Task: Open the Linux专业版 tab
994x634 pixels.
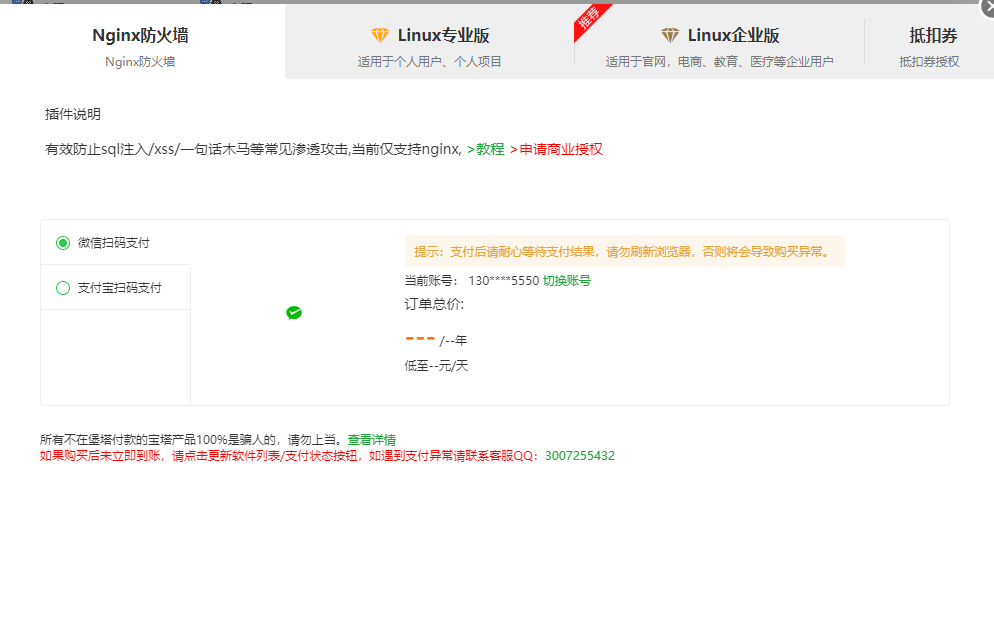Action: click(429, 42)
